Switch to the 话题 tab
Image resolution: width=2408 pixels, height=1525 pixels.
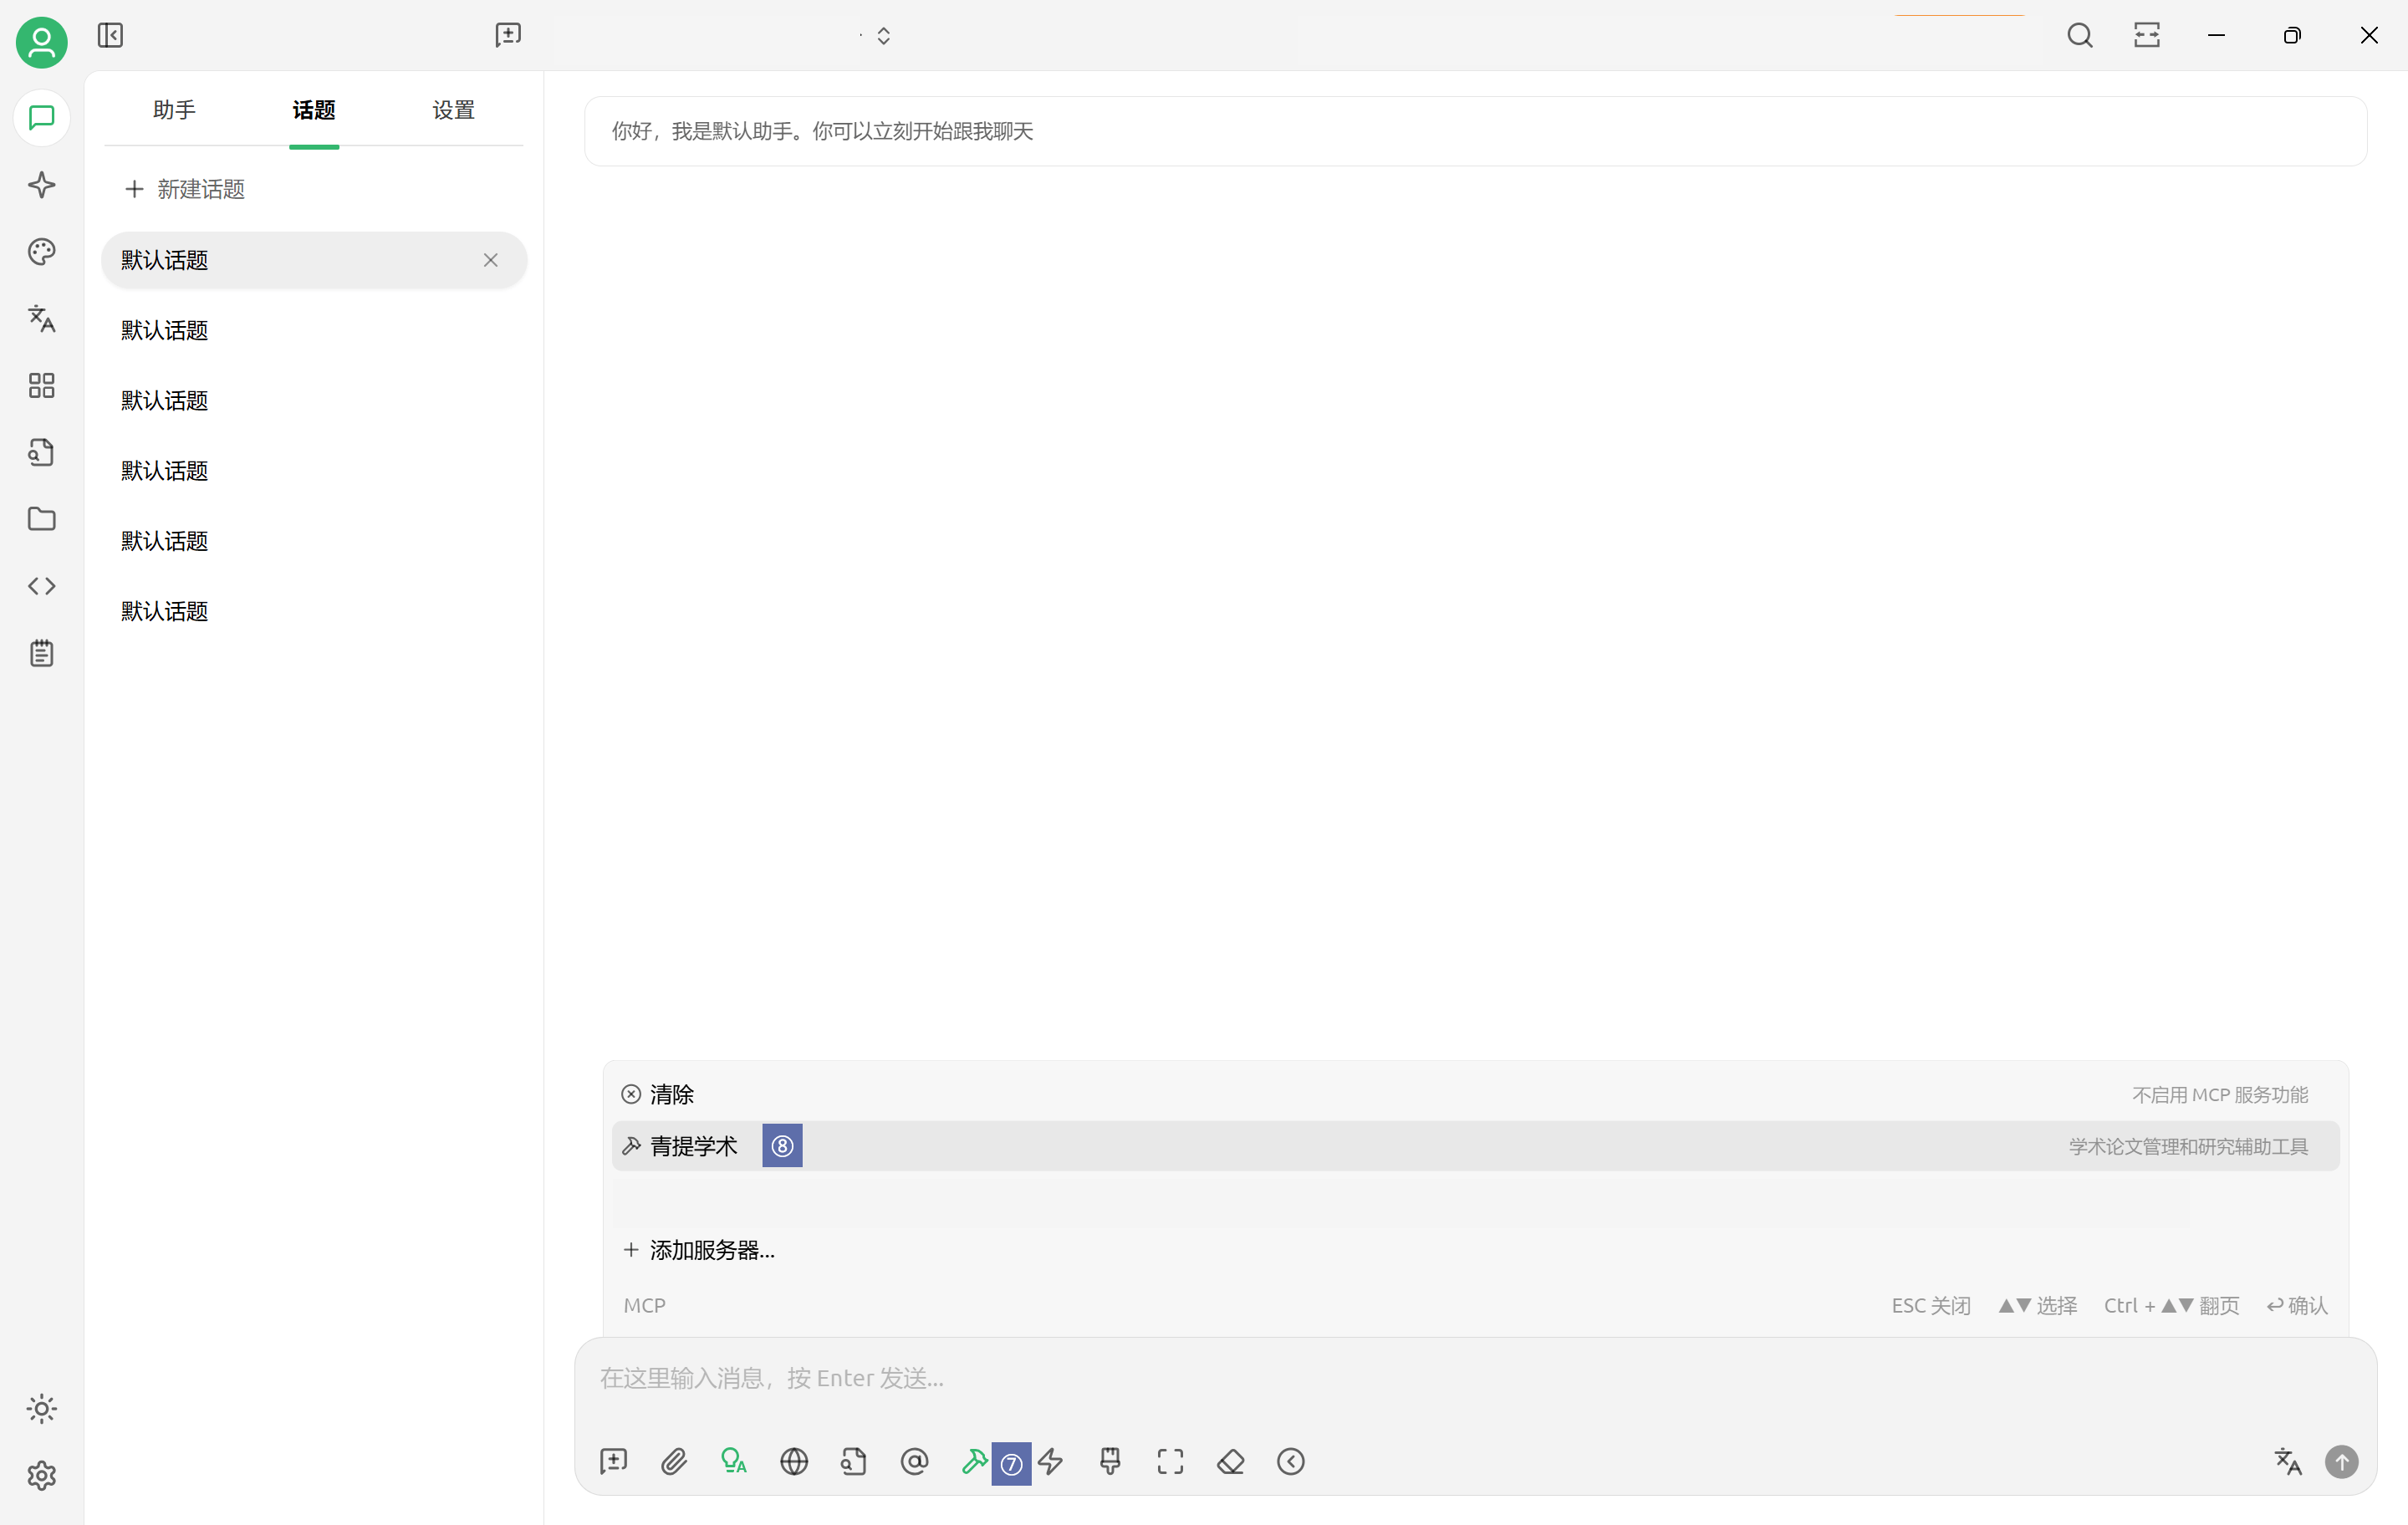[x=314, y=110]
